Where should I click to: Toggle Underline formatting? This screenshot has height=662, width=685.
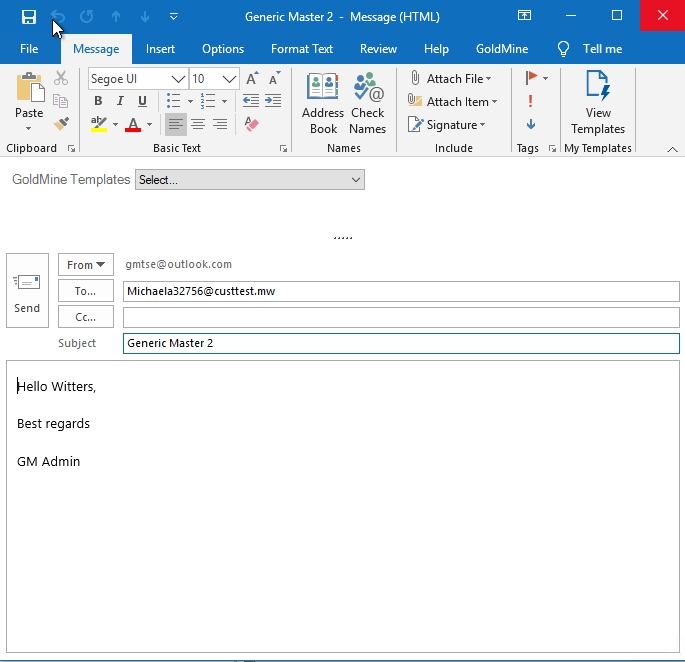(x=142, y=101)
